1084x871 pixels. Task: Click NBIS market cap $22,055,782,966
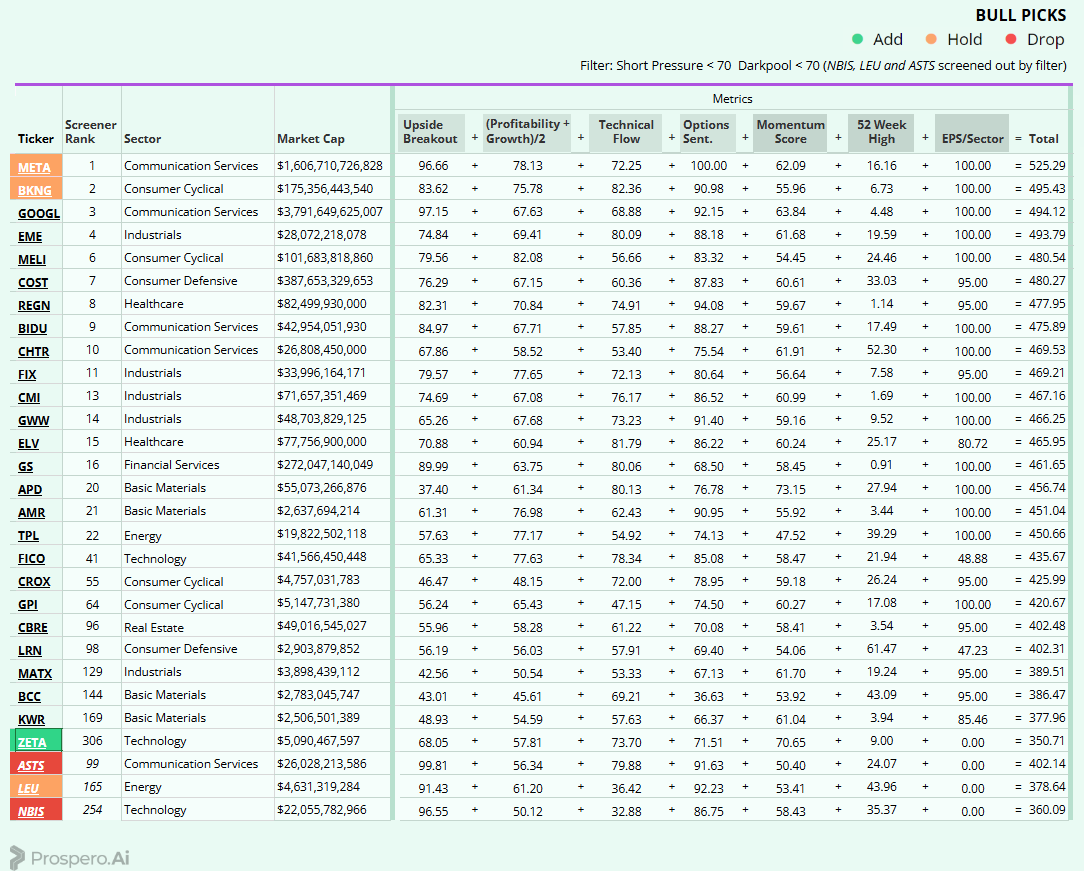click(321, 809)
